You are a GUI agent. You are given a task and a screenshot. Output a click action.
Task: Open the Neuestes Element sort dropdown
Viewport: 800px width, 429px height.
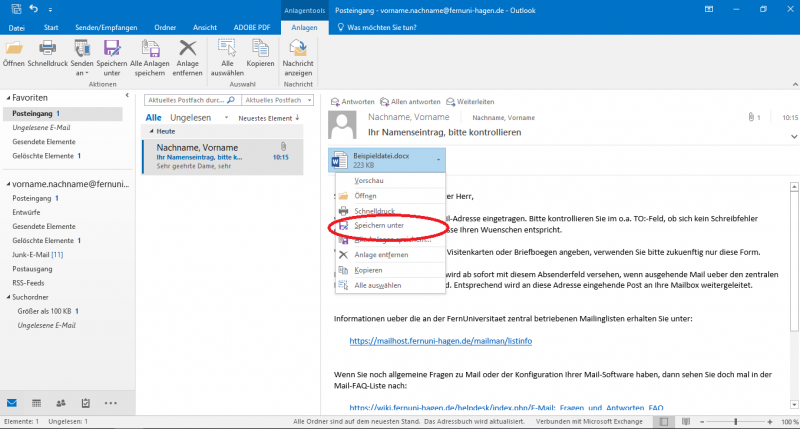(x=269, y=118)
